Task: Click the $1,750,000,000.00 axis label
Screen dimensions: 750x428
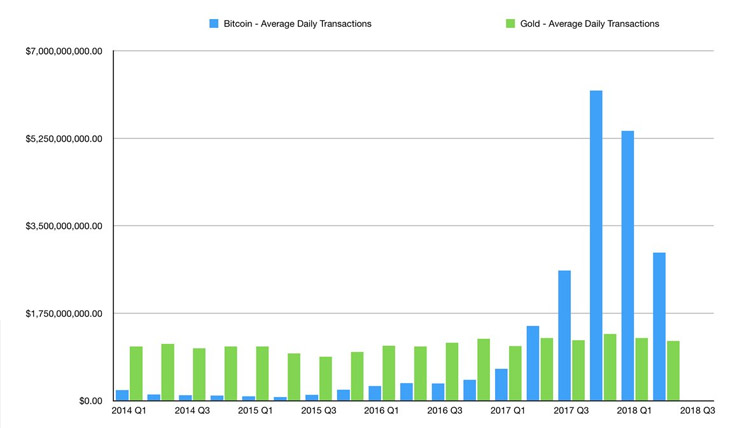Action: point(64,314)
